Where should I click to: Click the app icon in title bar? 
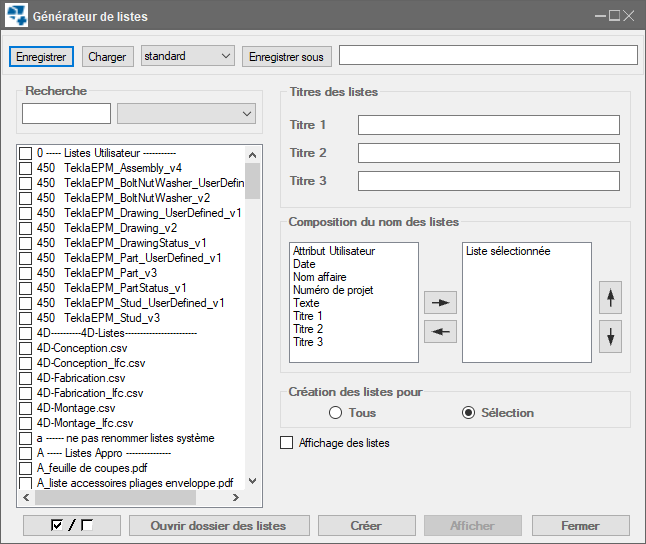16,15
